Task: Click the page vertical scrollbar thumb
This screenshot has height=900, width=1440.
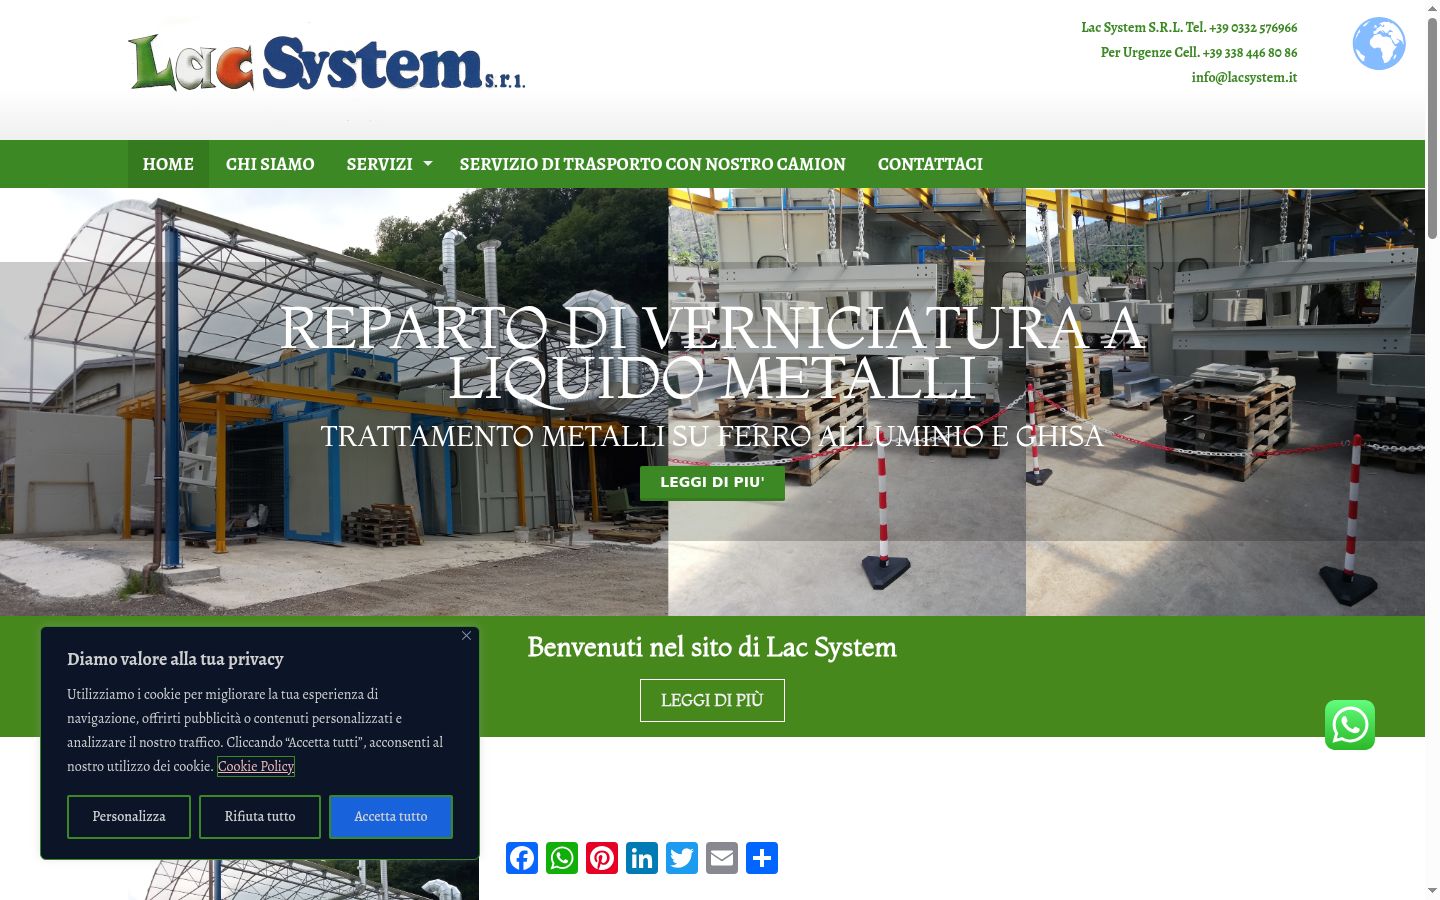Action: point(1432,128)
